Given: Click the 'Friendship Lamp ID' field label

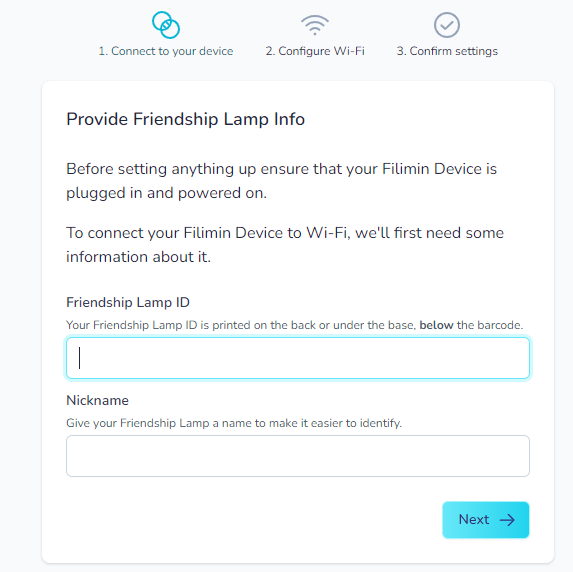Looking at the screenshot, I should click(128, 303).
